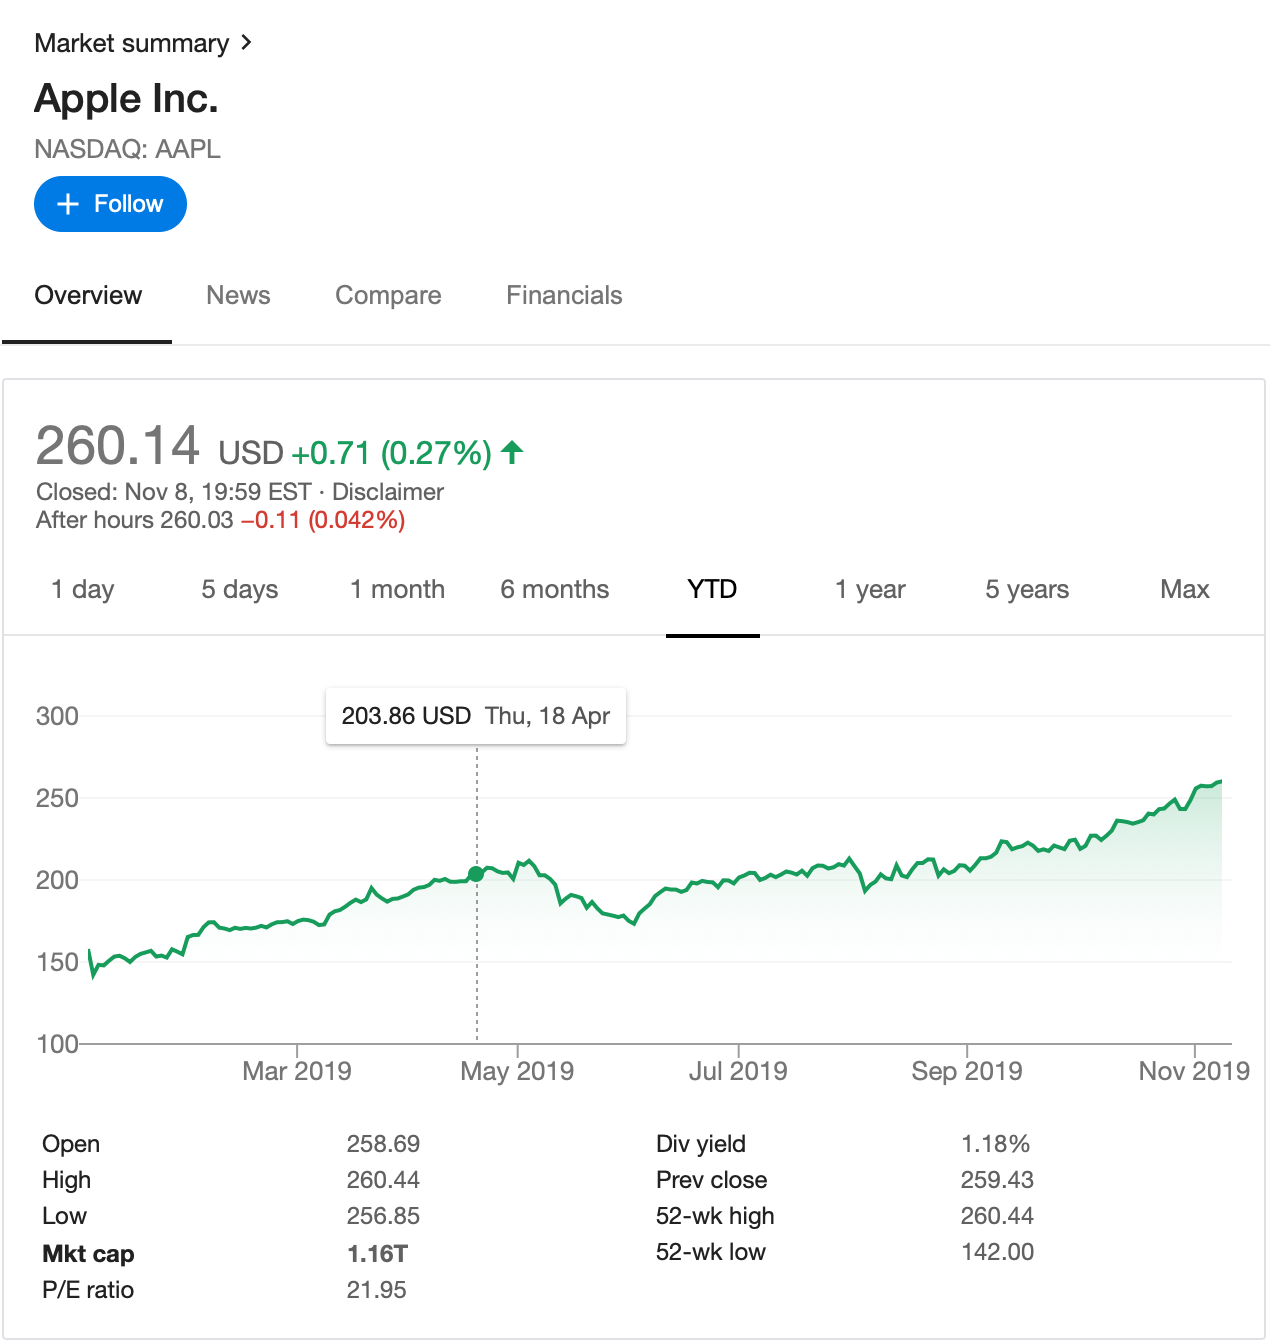
Task: Show the Max chart range
Action: click(x=1185, y=589)
